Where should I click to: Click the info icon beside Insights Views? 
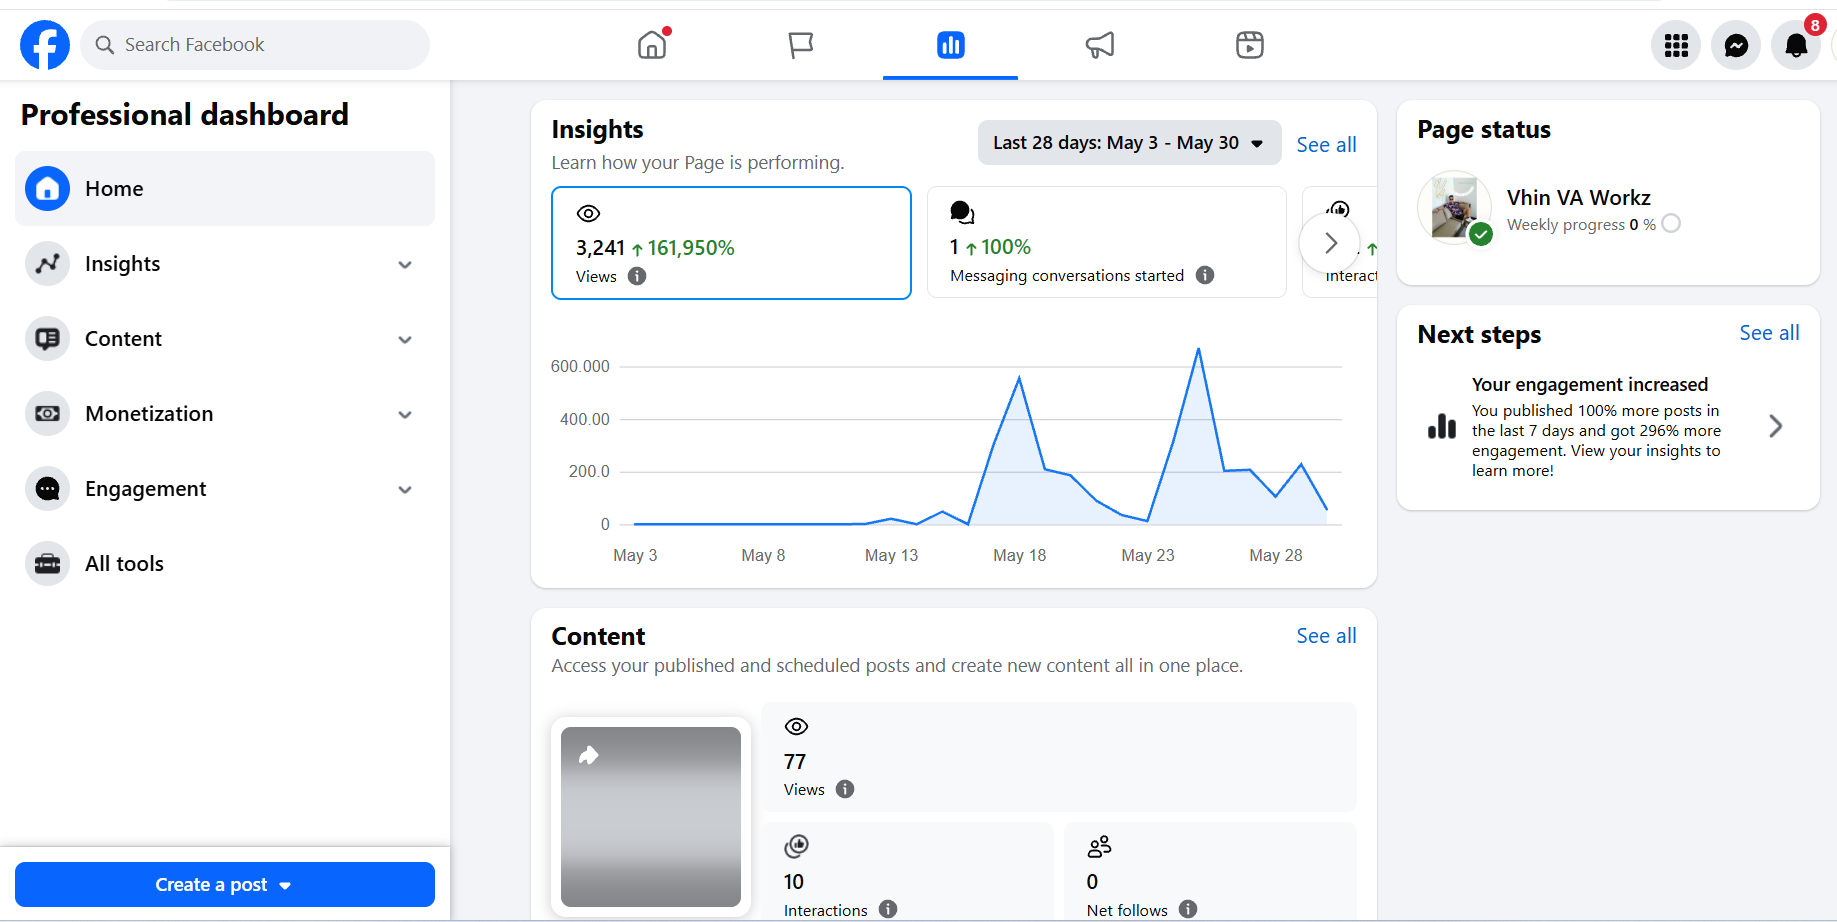pyautogui.click(x=637, y=276)
